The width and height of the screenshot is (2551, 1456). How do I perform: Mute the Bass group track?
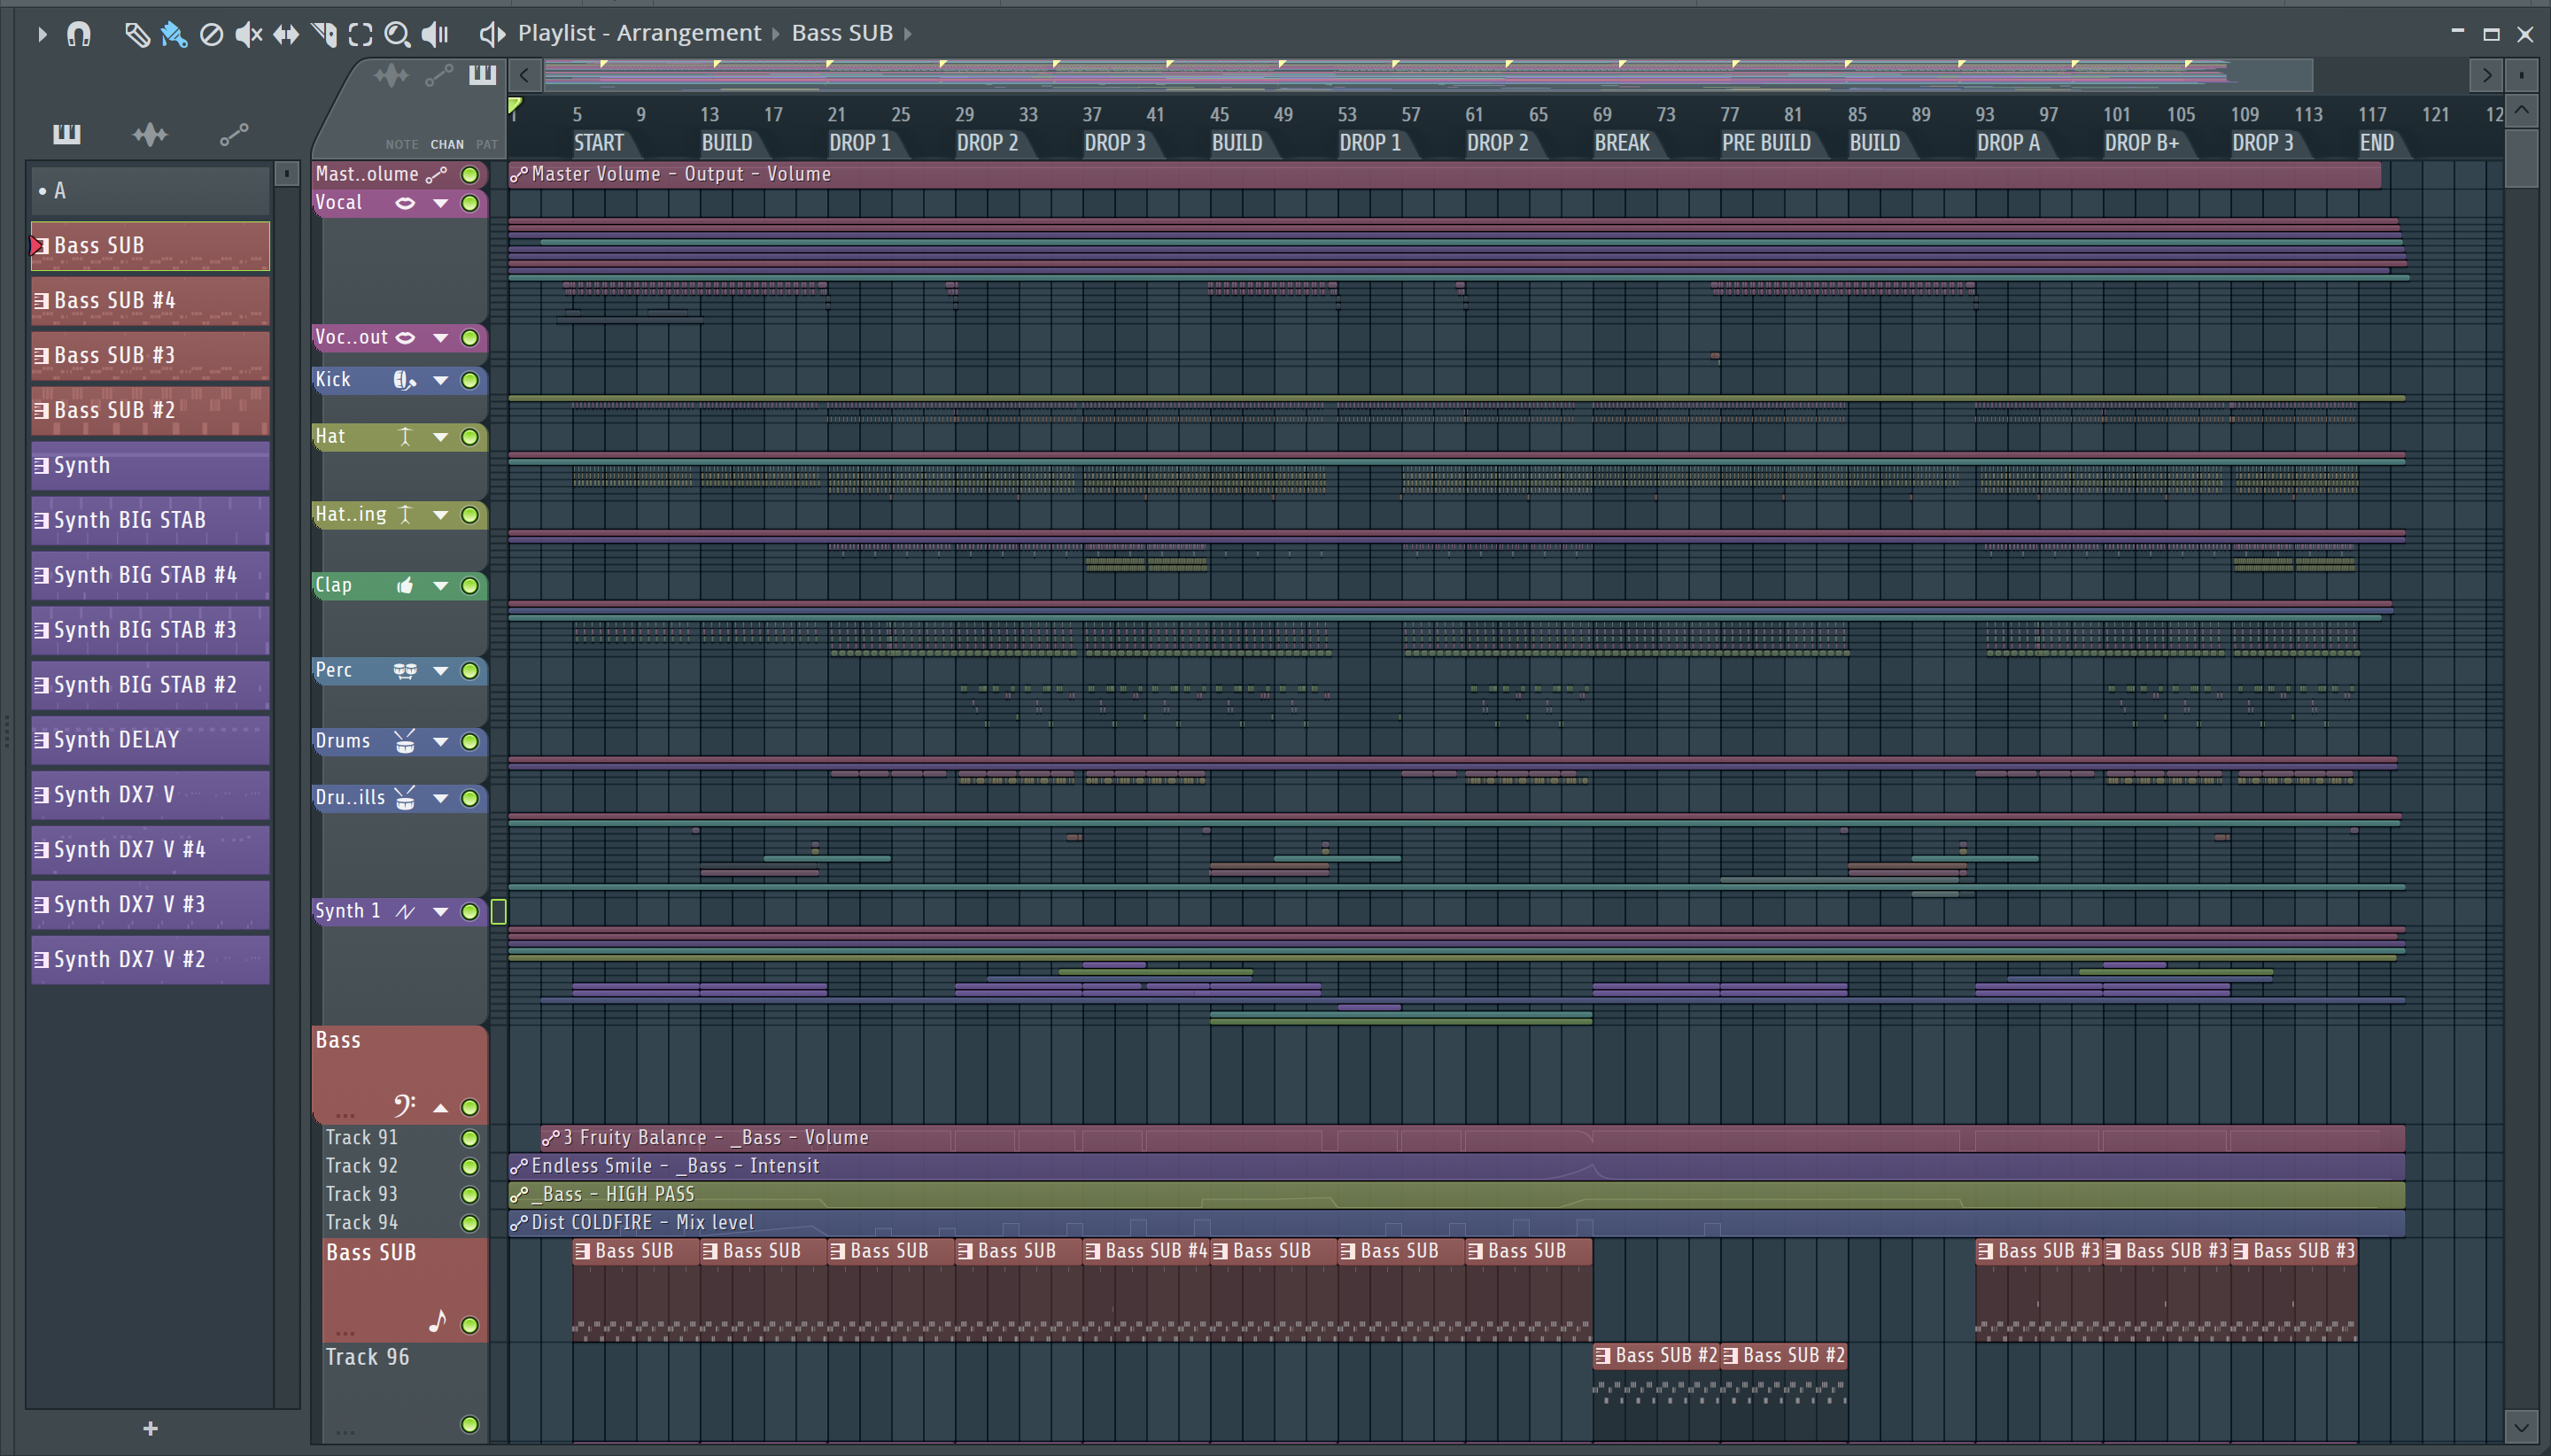pyautogui.click(x=469, y=1107)
